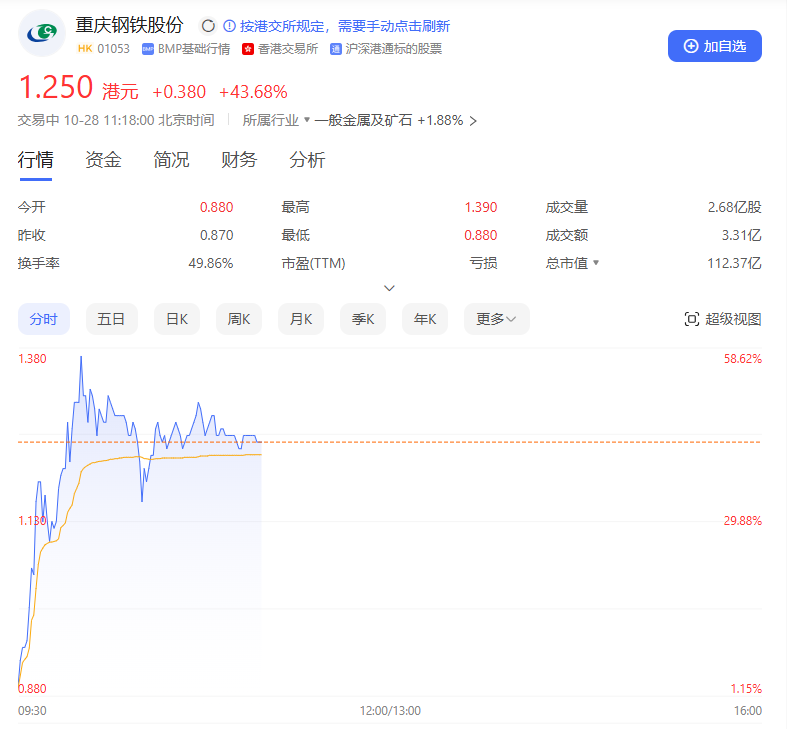Click 昨收 value 0.870

(216, 235)
